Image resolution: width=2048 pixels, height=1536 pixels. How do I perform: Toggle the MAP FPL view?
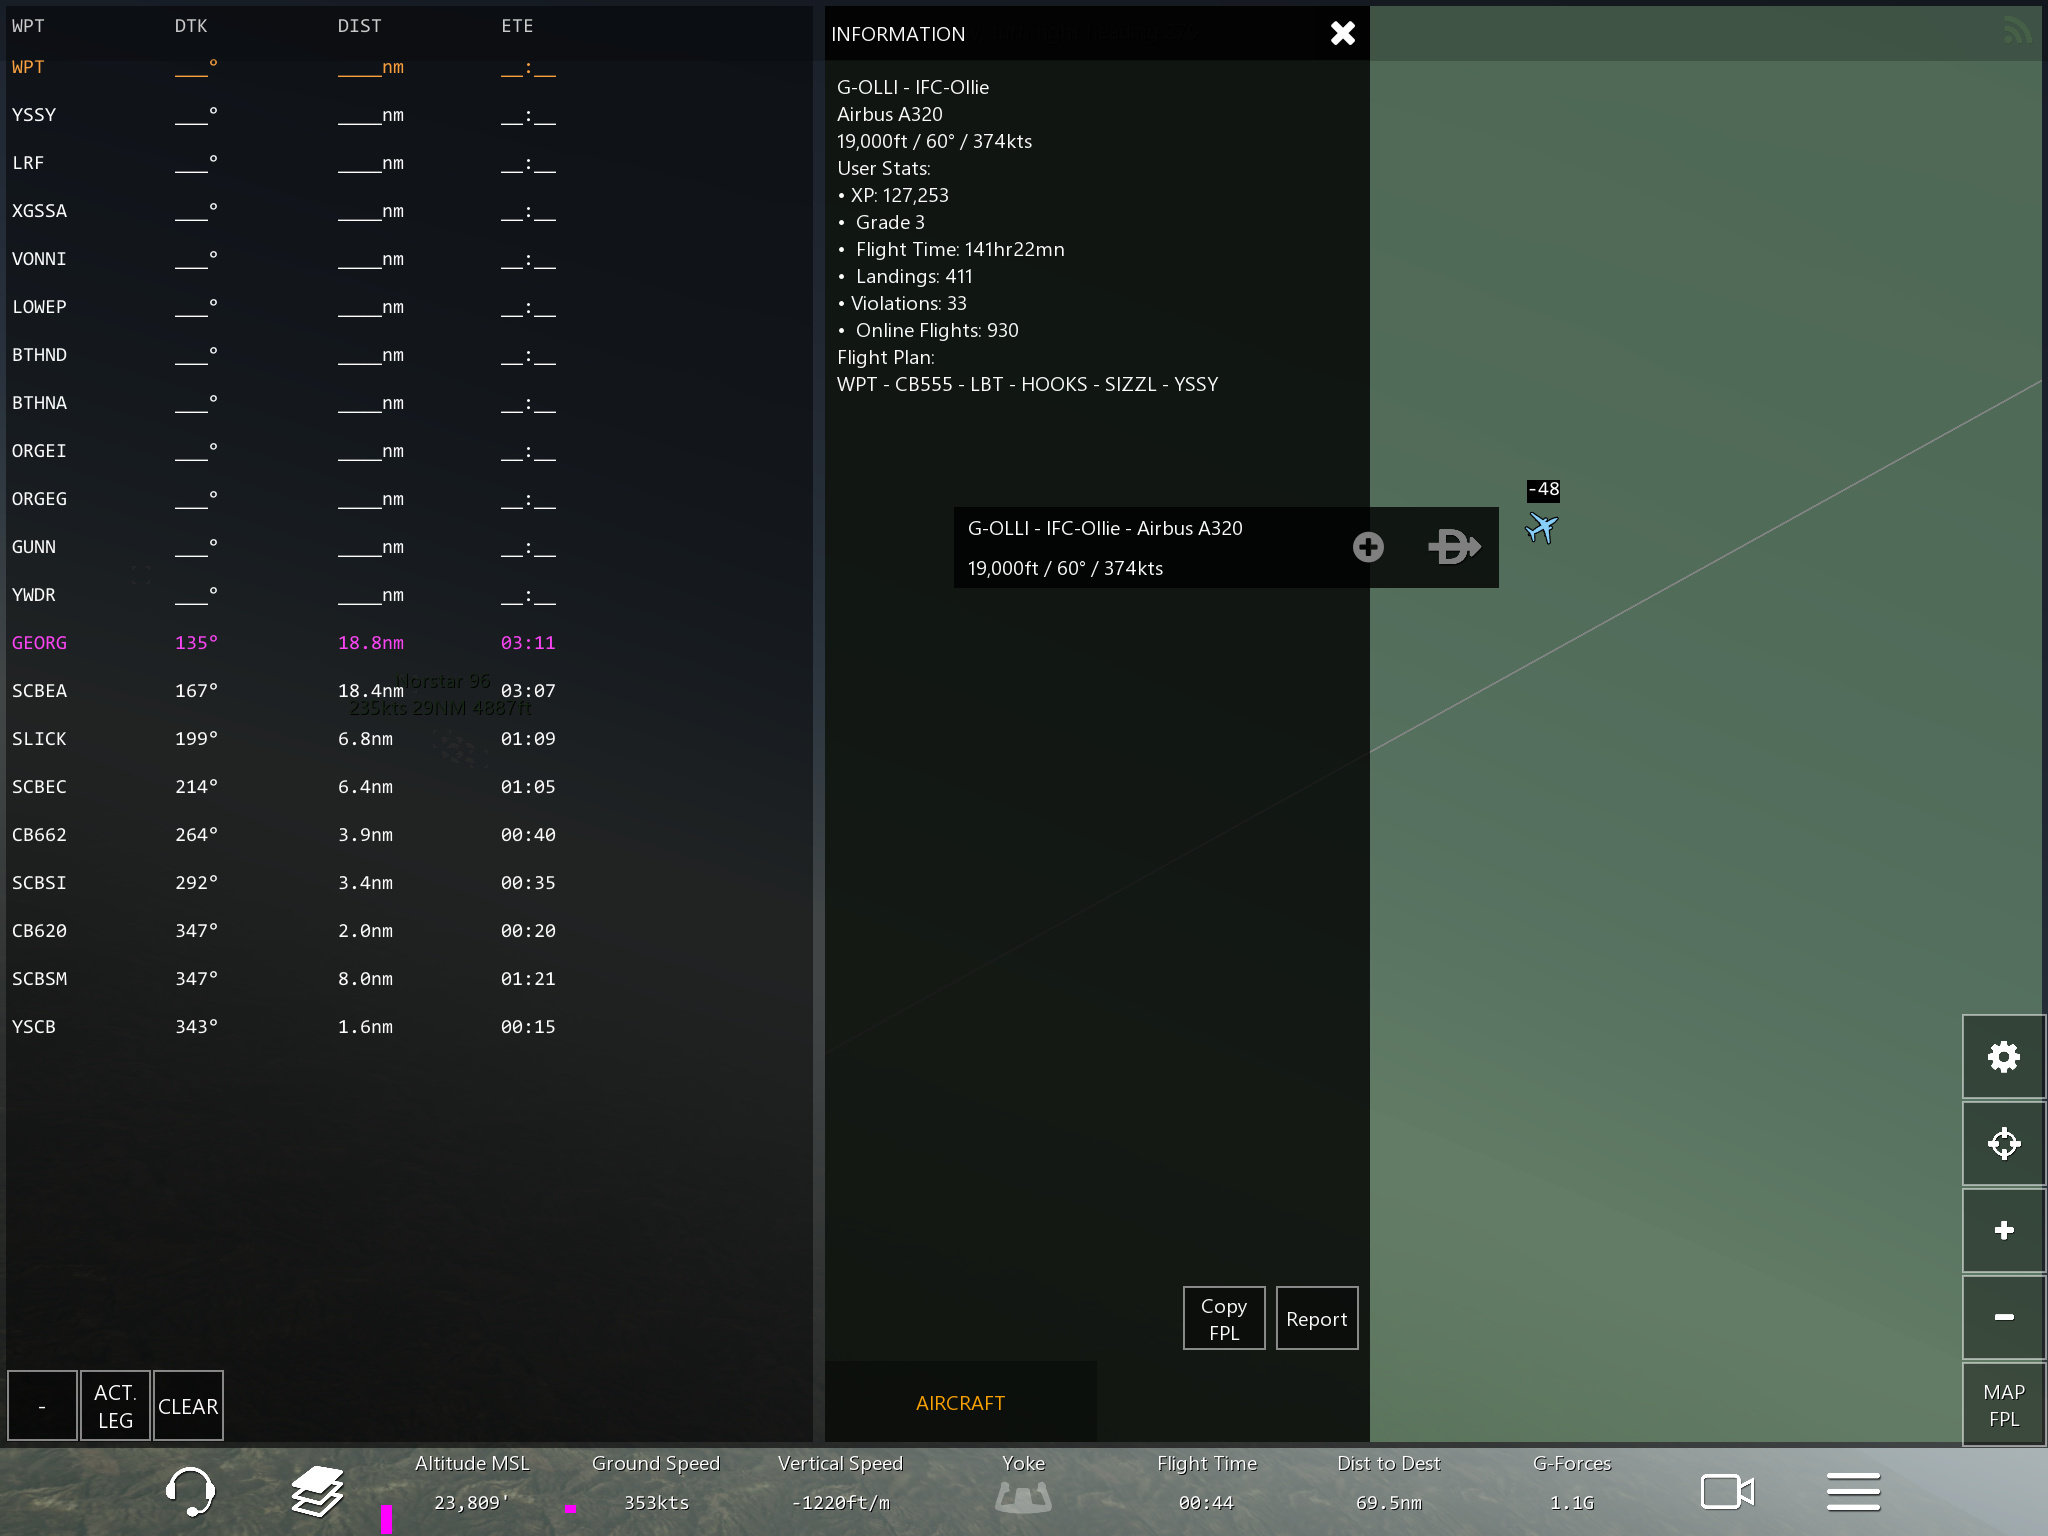2003,1405
